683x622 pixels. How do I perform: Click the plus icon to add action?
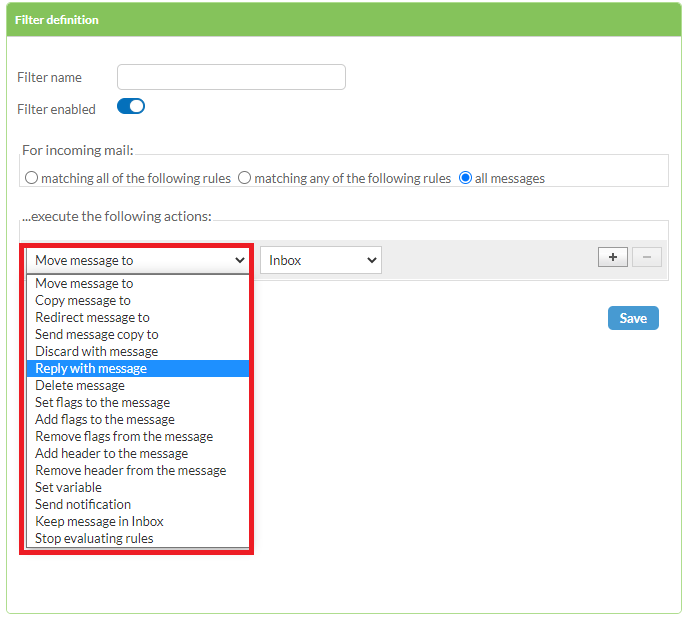pyautogui.click(x=612, y=257)
